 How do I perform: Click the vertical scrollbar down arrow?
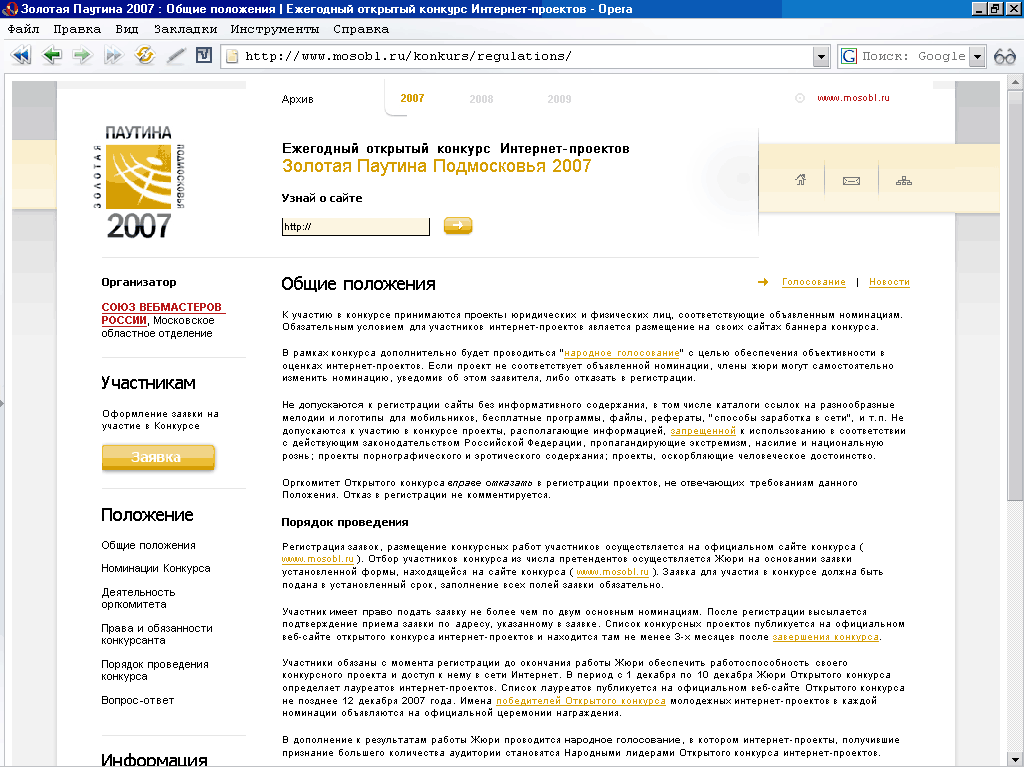[1015, 760]
